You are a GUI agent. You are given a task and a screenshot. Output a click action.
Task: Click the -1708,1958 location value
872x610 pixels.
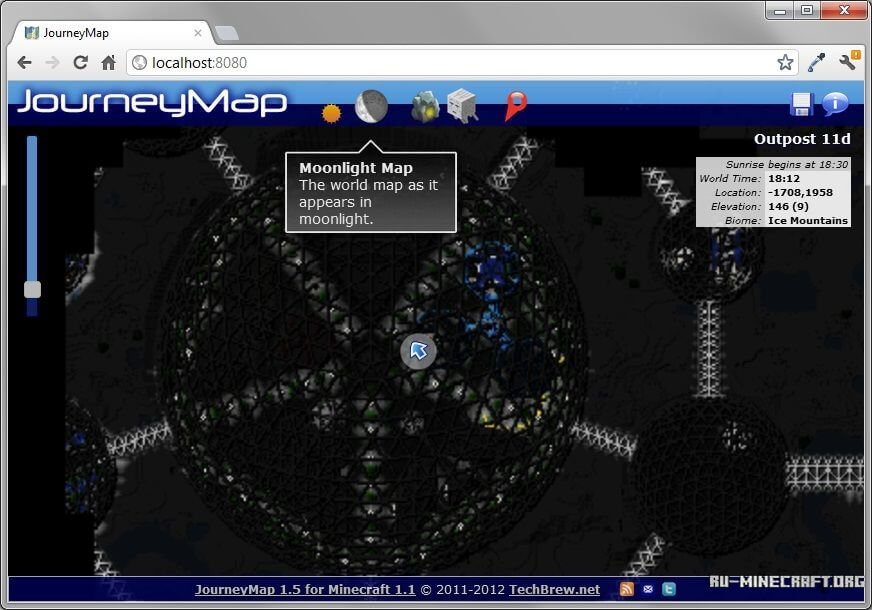(800, 192)
